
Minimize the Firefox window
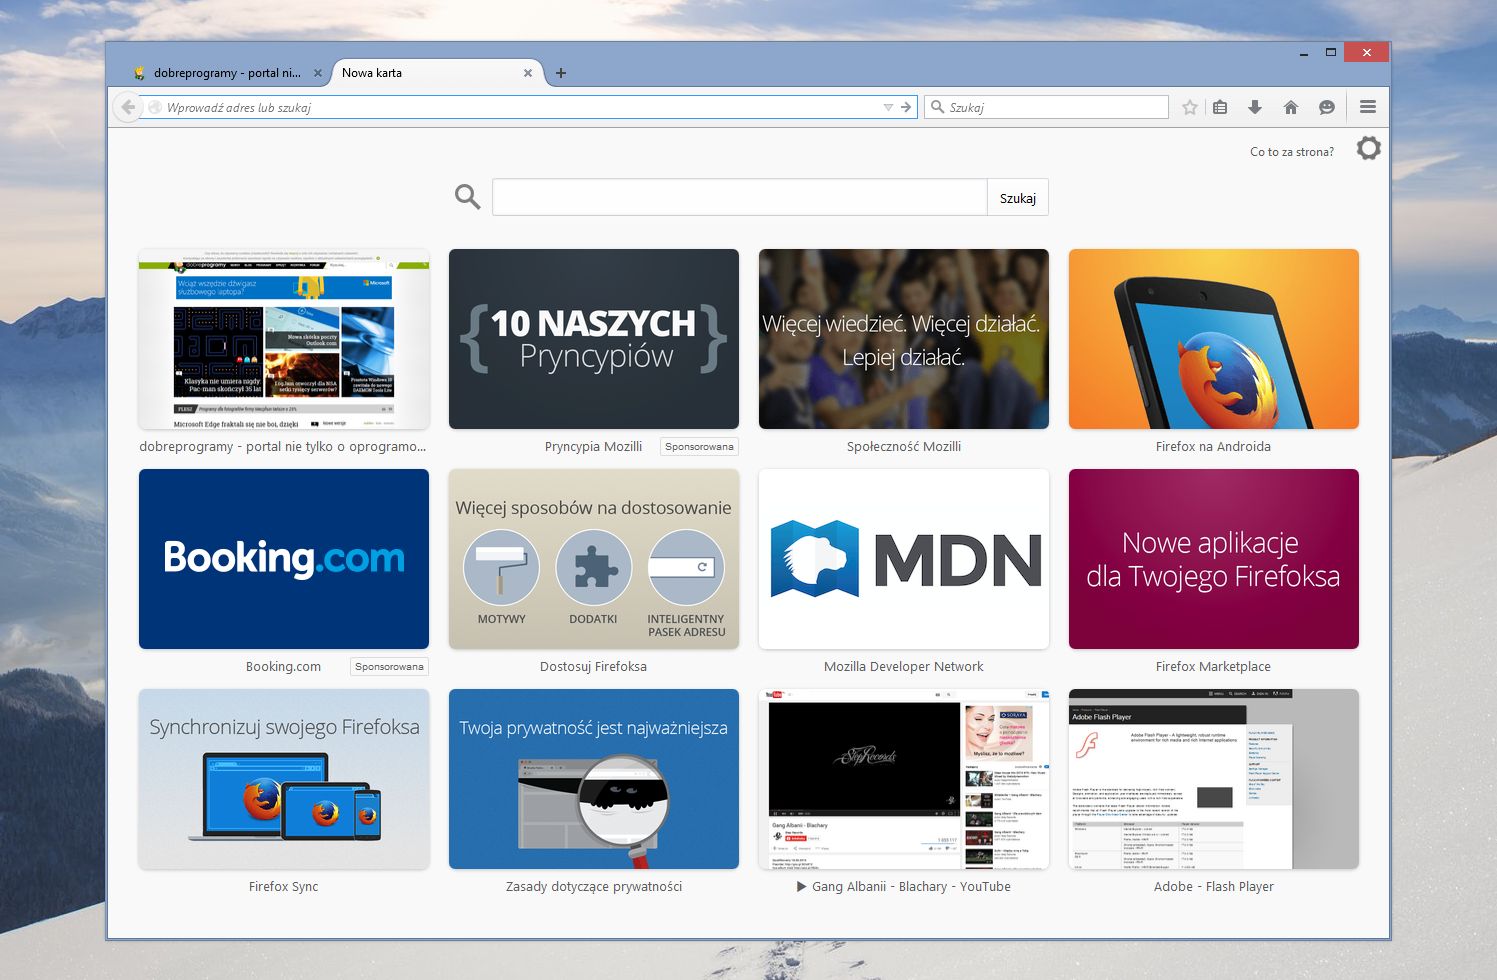[1304, 53]
